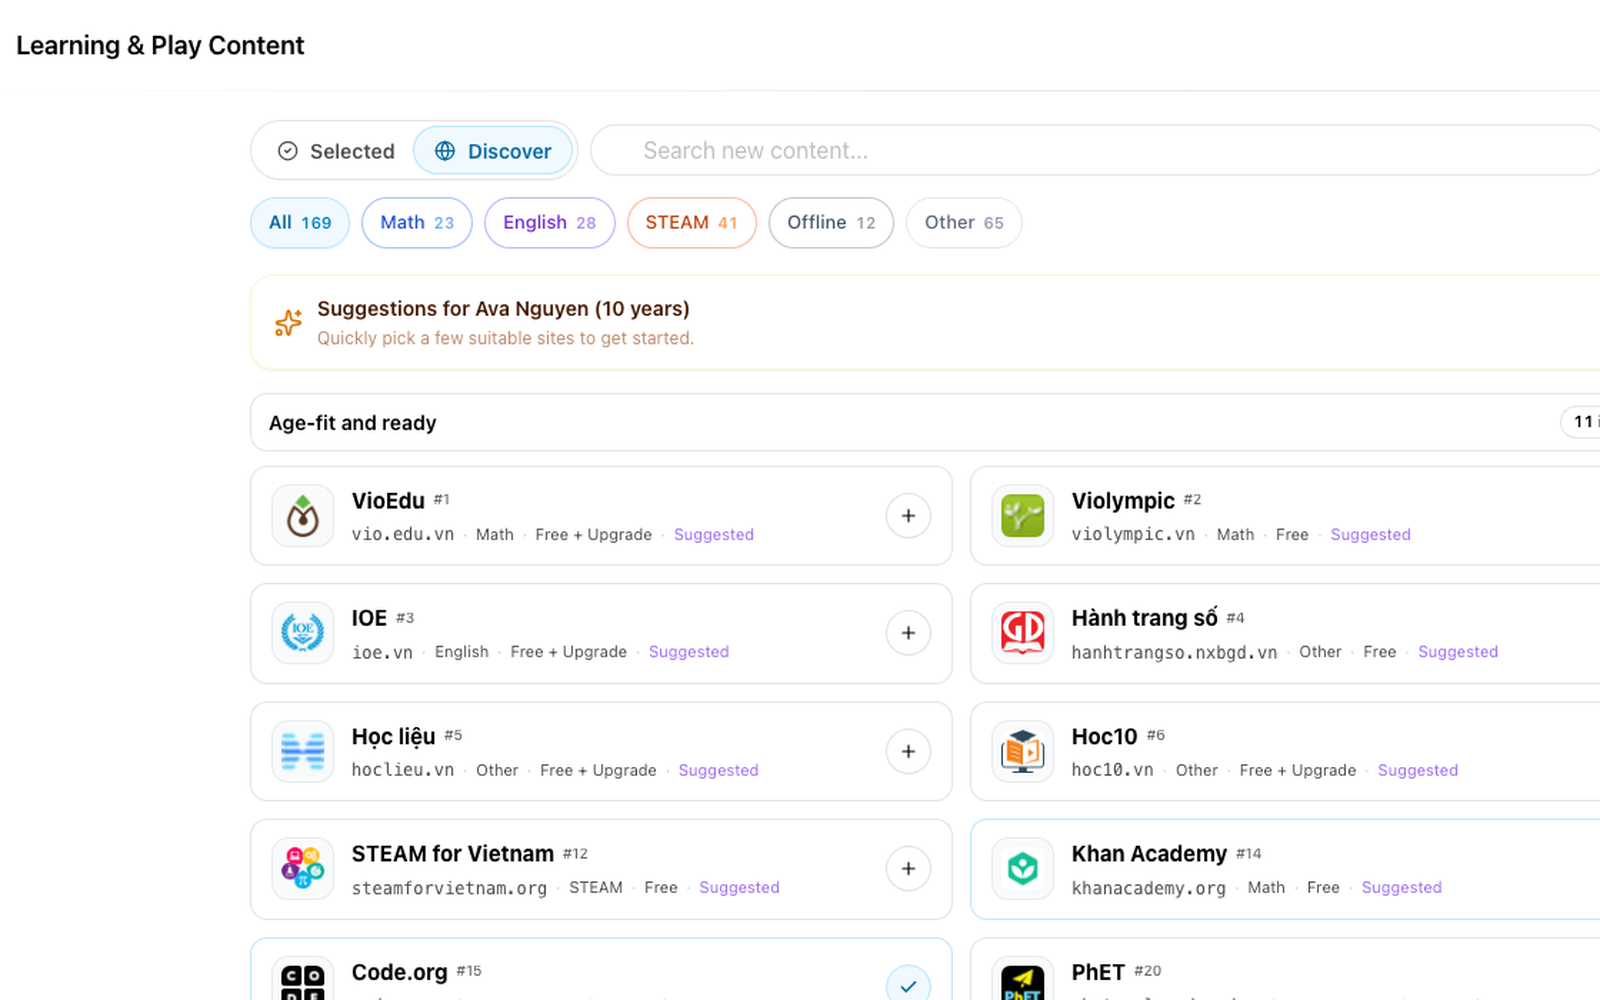Click the Hành trang số title
1600x1000 pixels.
[1144, 618]
